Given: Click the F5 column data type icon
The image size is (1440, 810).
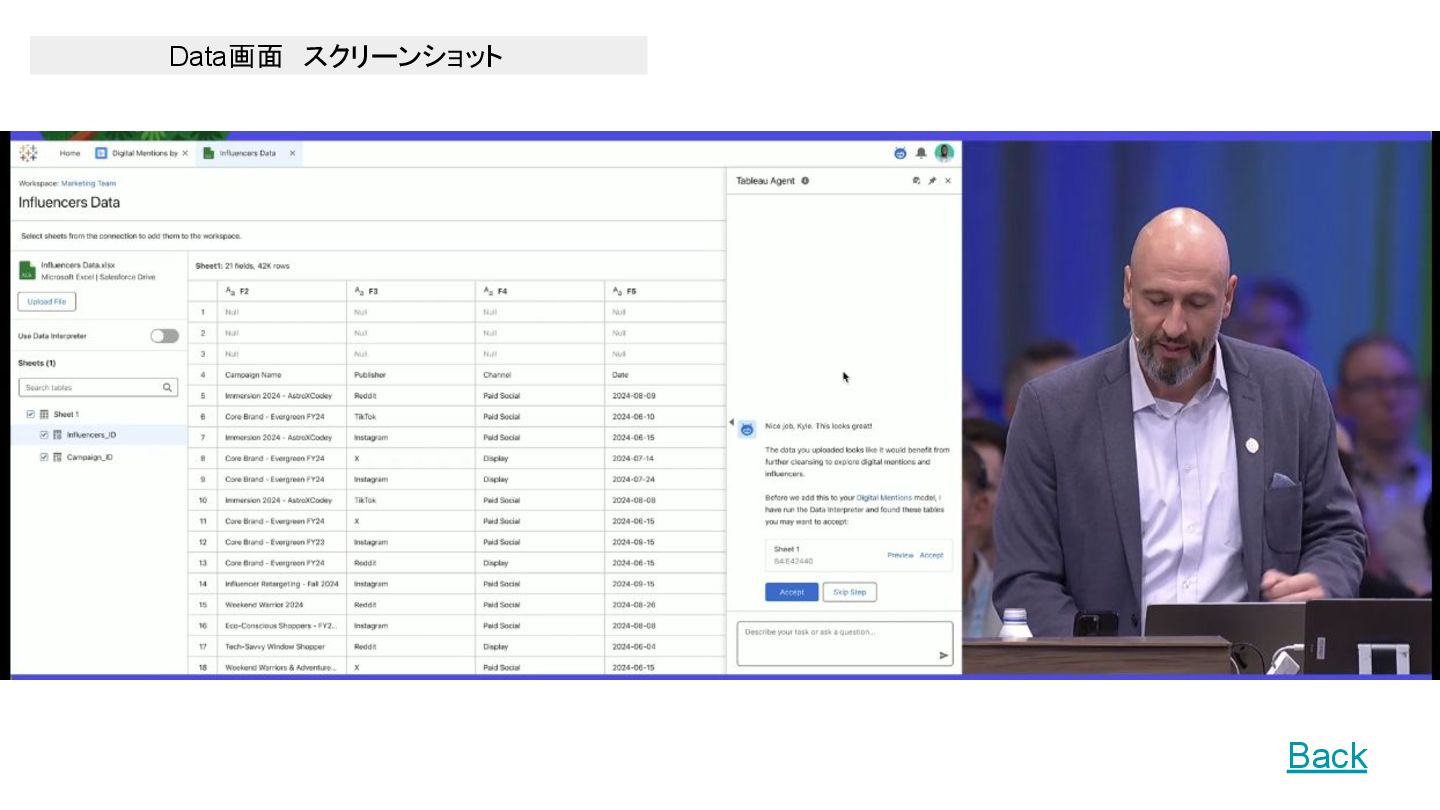Looking at the screenshot, I should pyautogui.click(x=617, y=292).
